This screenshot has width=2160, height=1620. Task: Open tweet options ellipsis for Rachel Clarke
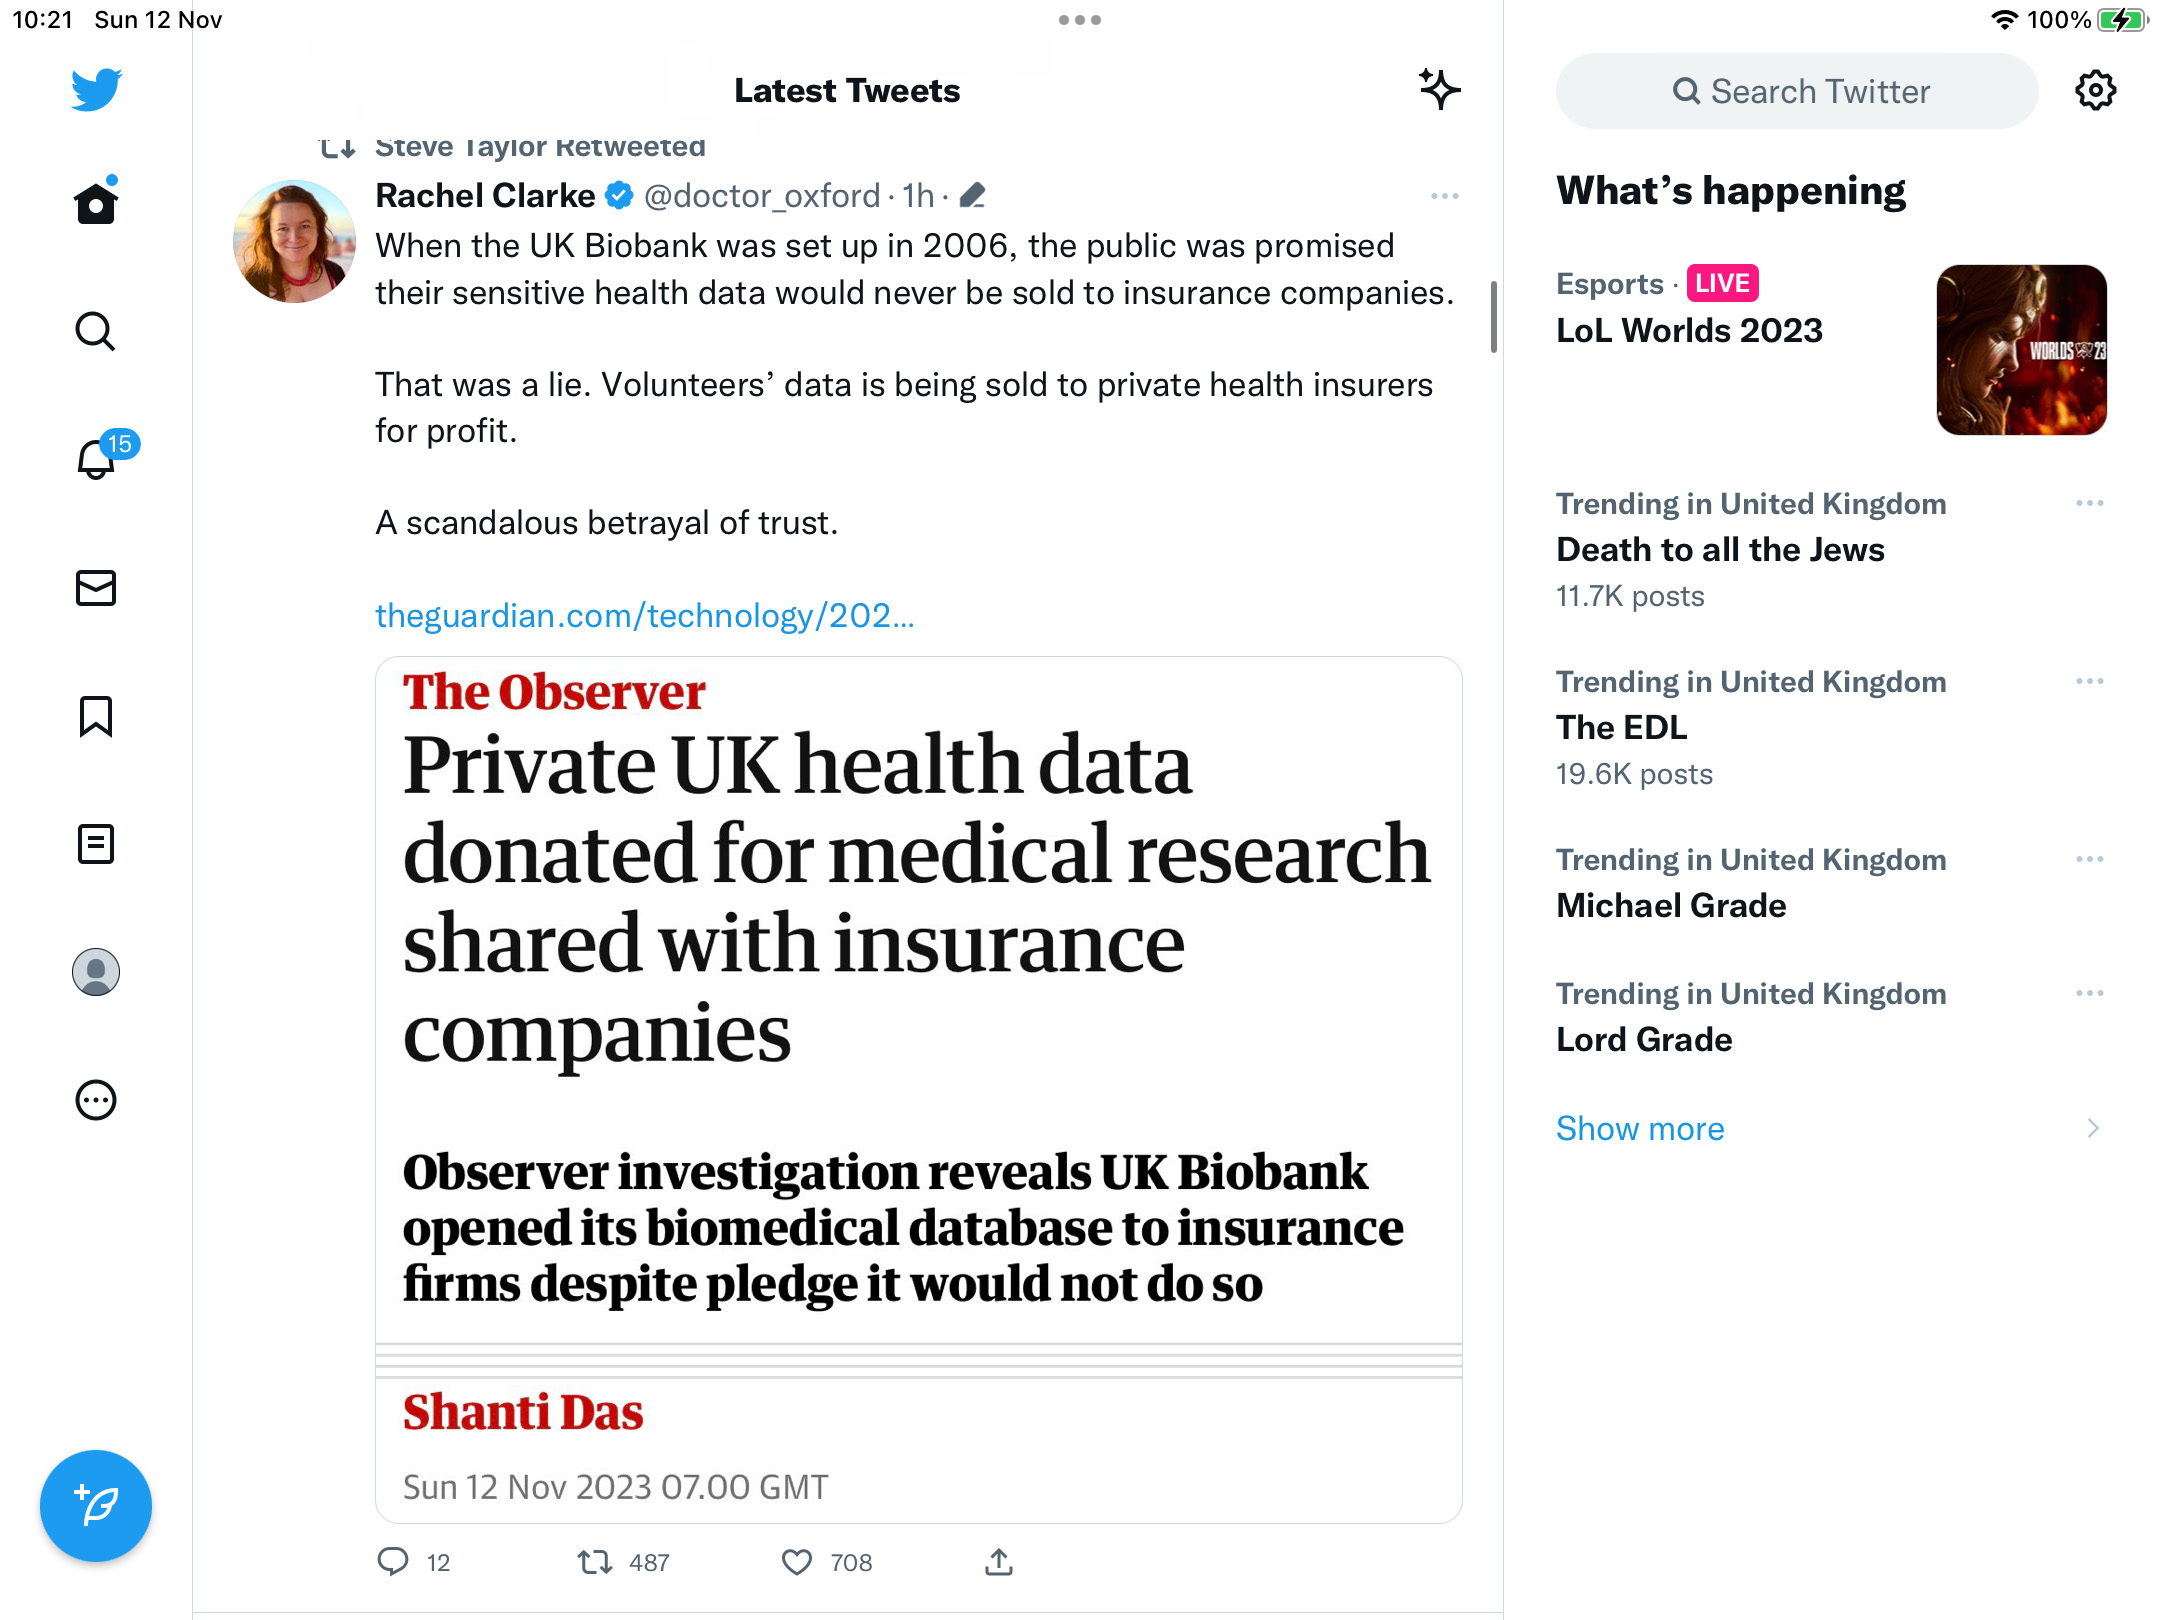pos(1444,196)
